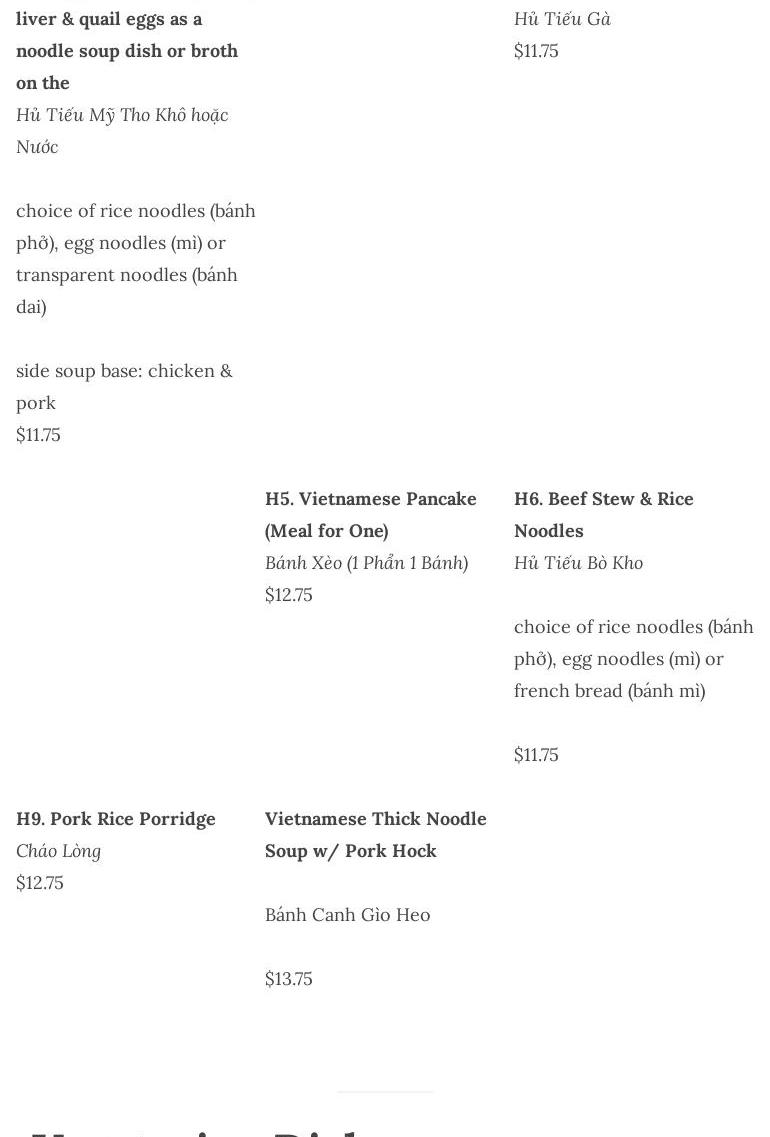The width and height of the screenshot is (770, 1137).
Task: Click the transparent noodles choice description
Action: tap(135, 259)
